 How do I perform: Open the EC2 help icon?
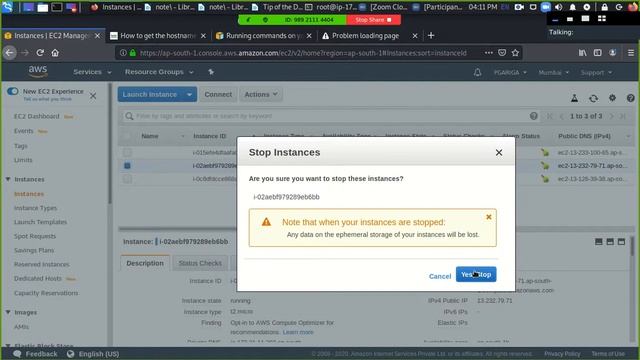point(630,98)
